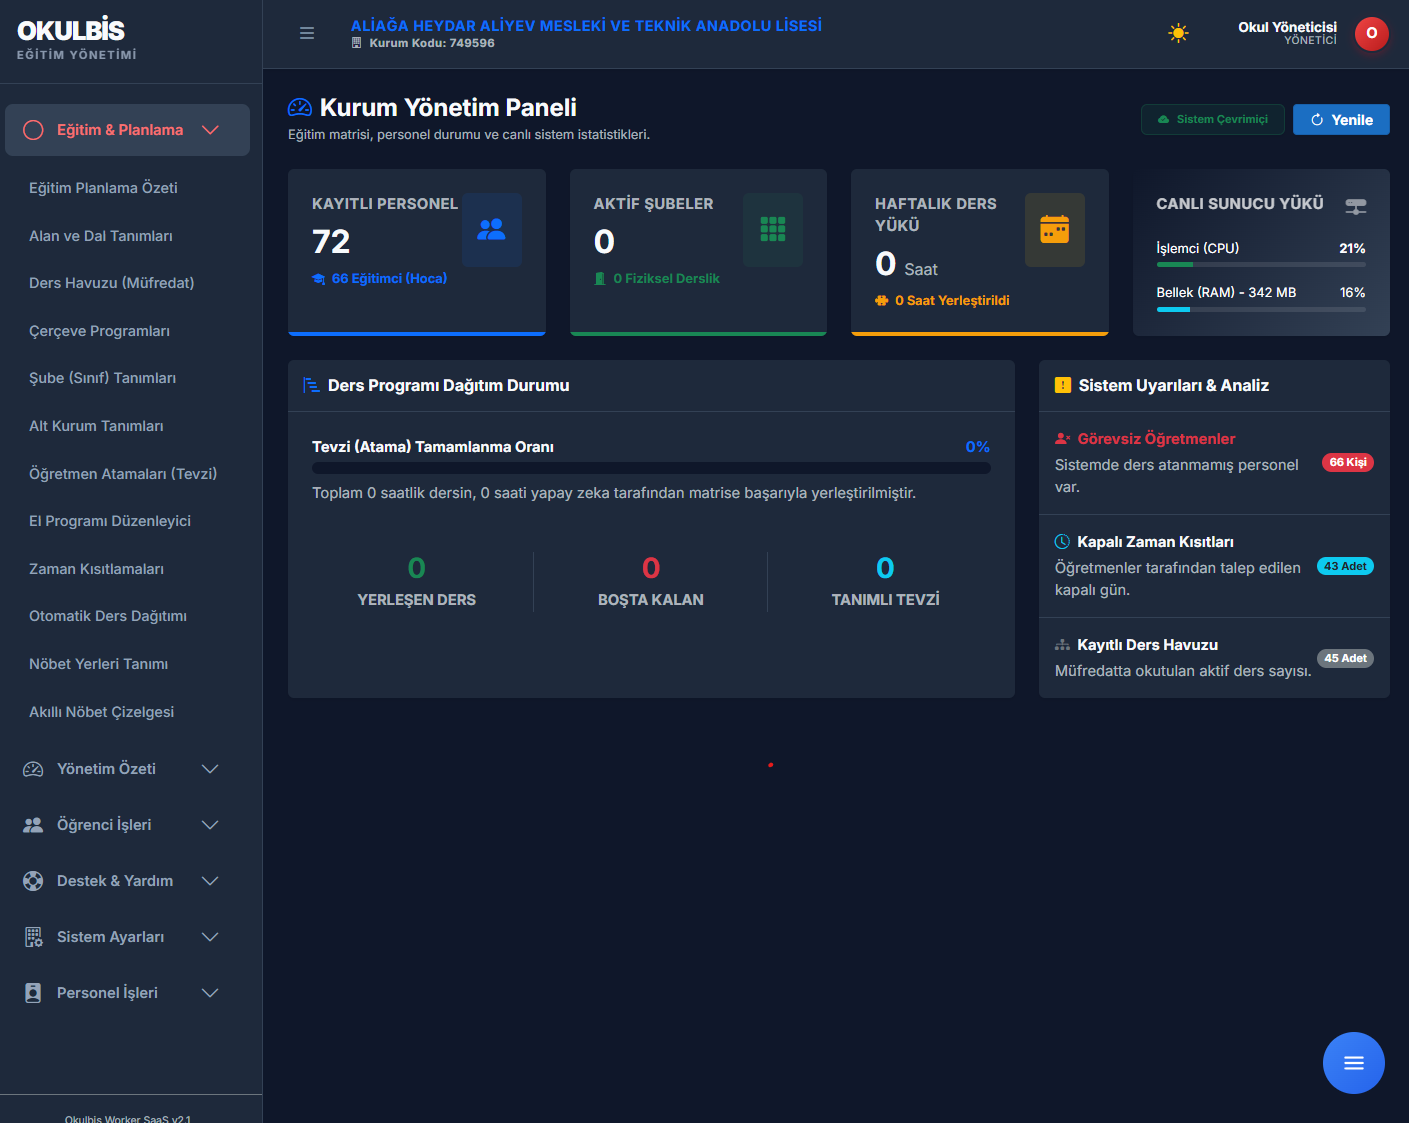Open Öğretmen Atamaları (Tevzi) menu item

[123, 474]
